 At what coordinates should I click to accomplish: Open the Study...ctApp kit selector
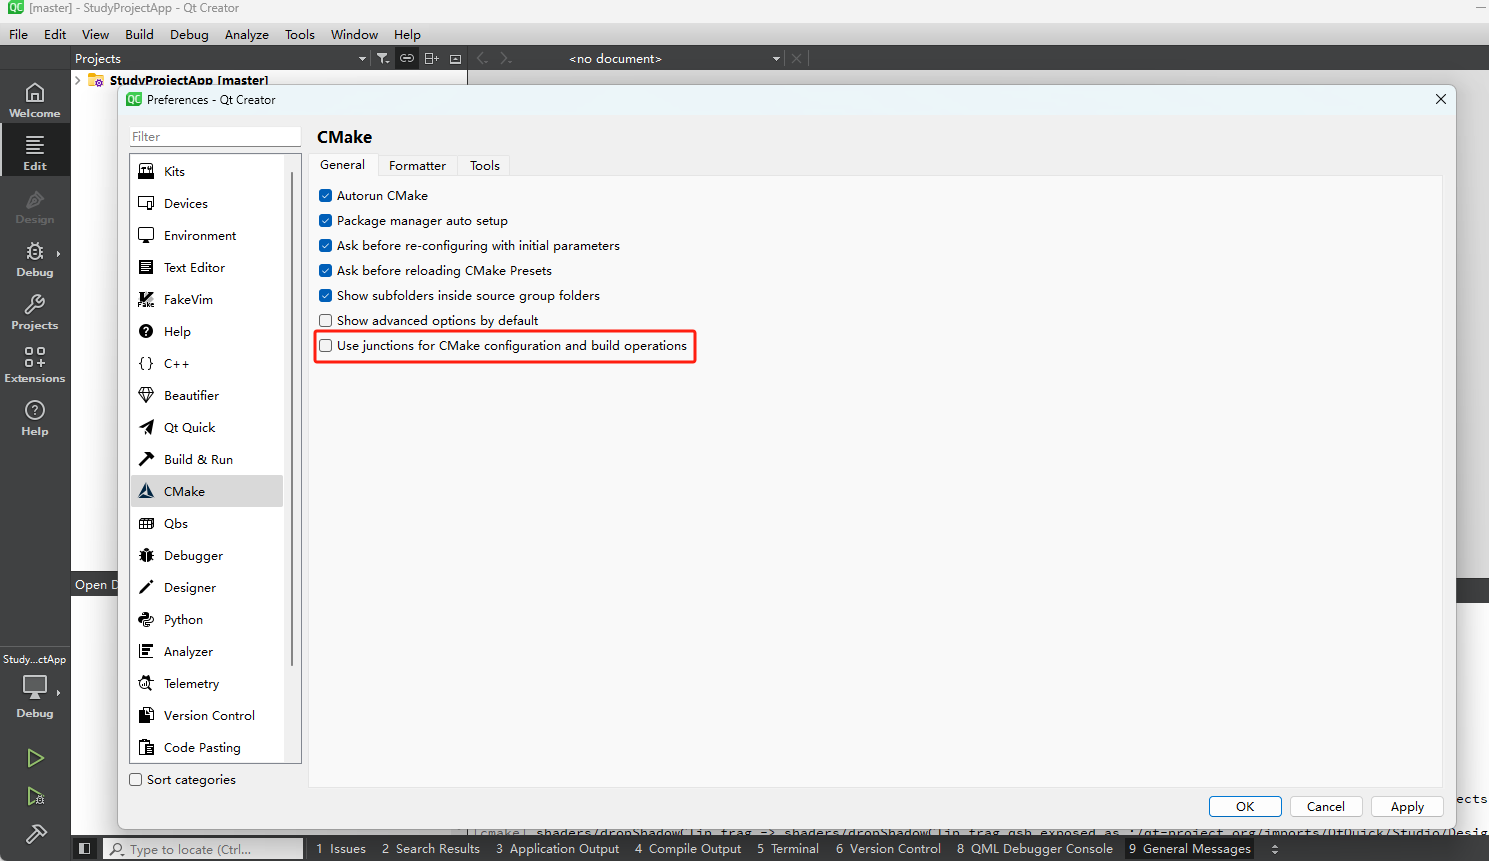click(35, 685)
